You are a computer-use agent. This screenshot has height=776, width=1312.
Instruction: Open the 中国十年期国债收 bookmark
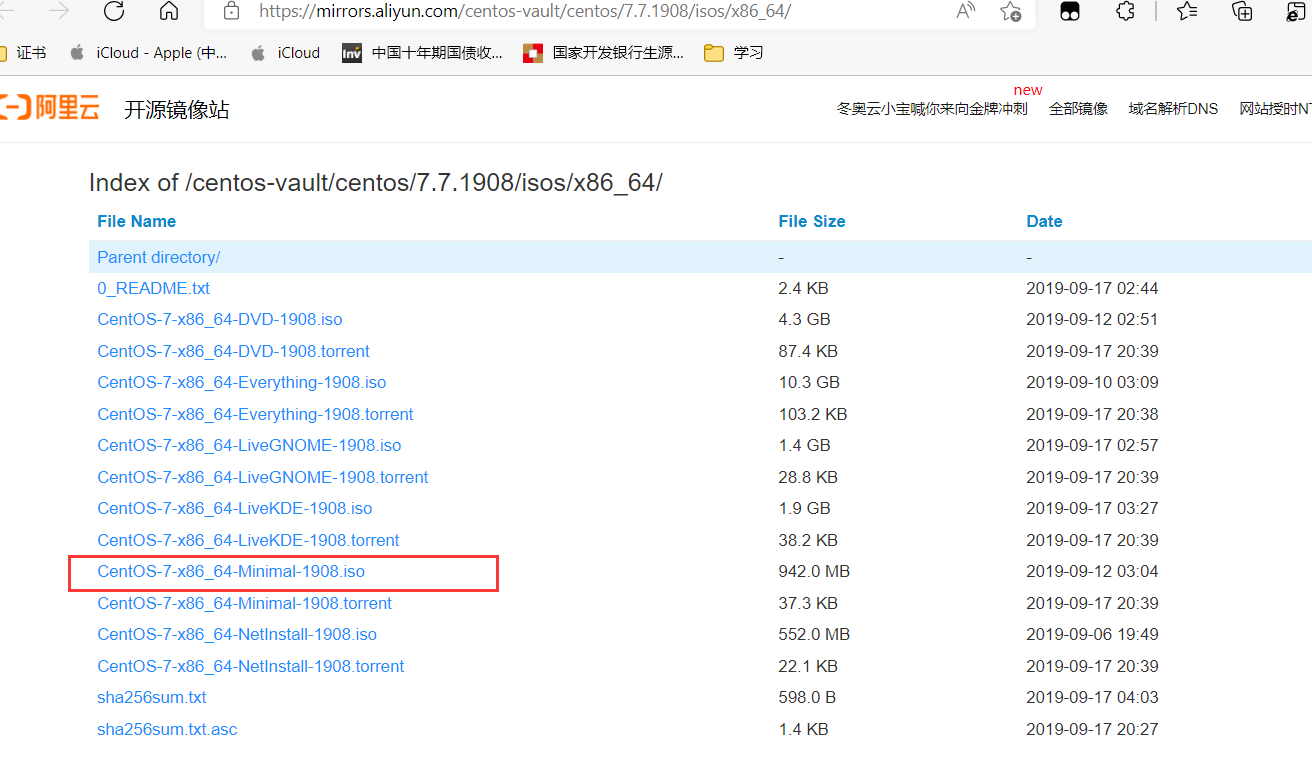click(422, 53)
